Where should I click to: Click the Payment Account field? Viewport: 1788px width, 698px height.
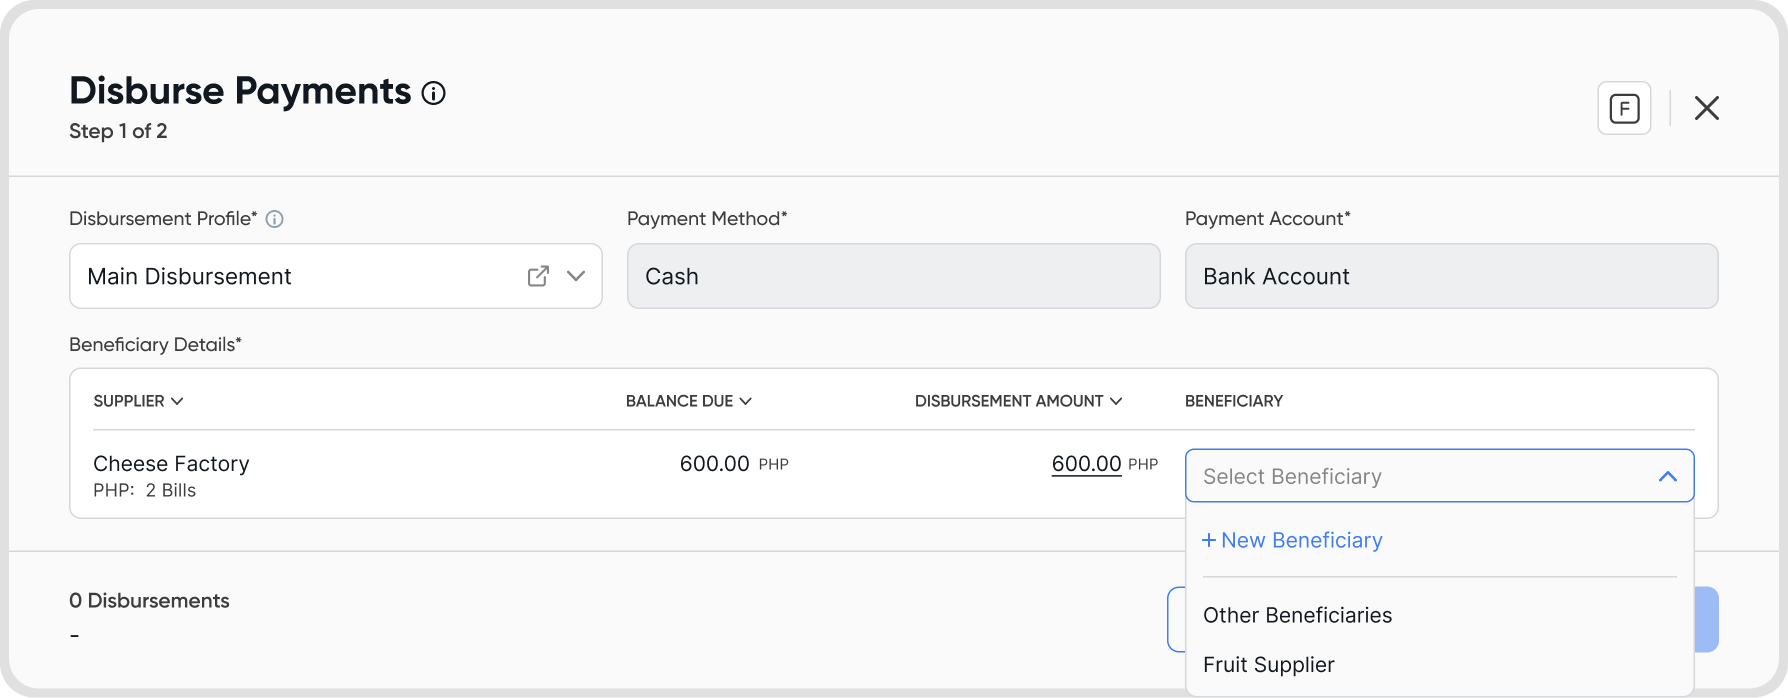point(1450,276)
